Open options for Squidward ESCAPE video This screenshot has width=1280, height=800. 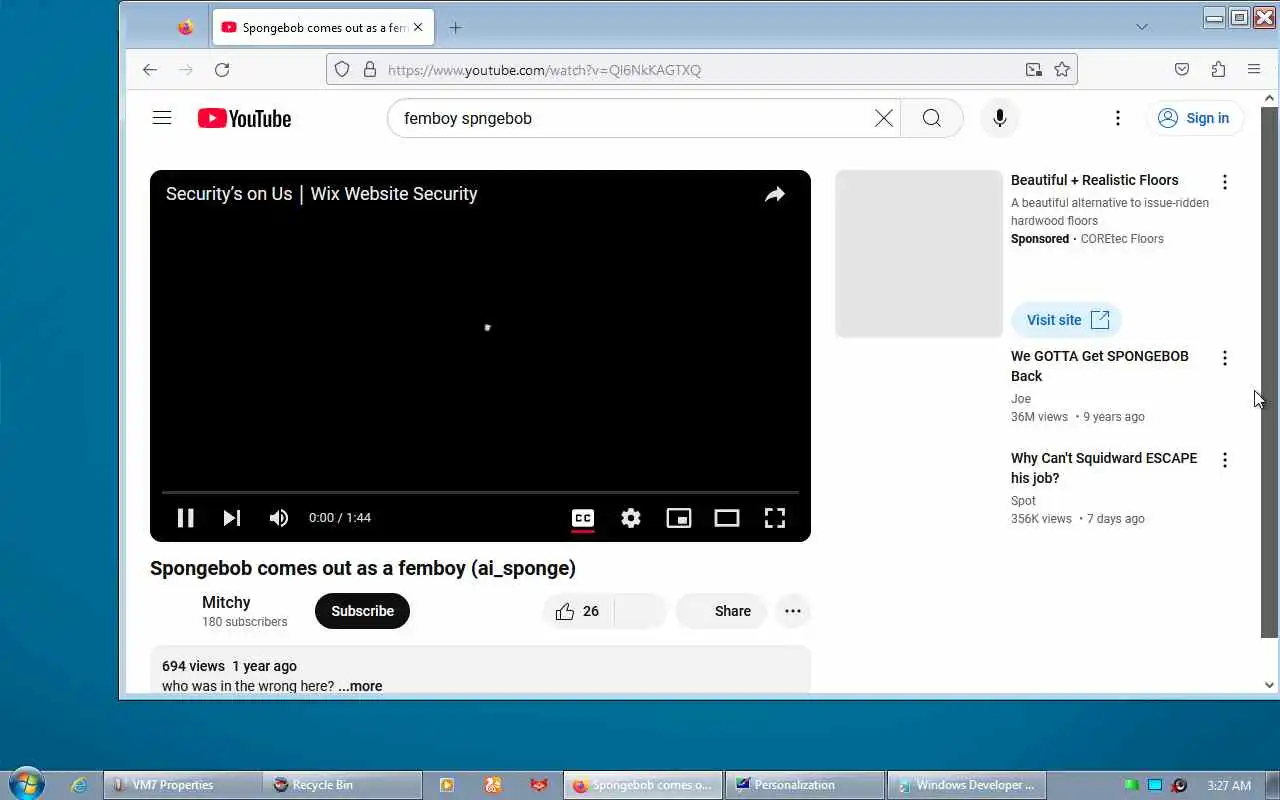pyautogui.click(x=1225, y=460)
